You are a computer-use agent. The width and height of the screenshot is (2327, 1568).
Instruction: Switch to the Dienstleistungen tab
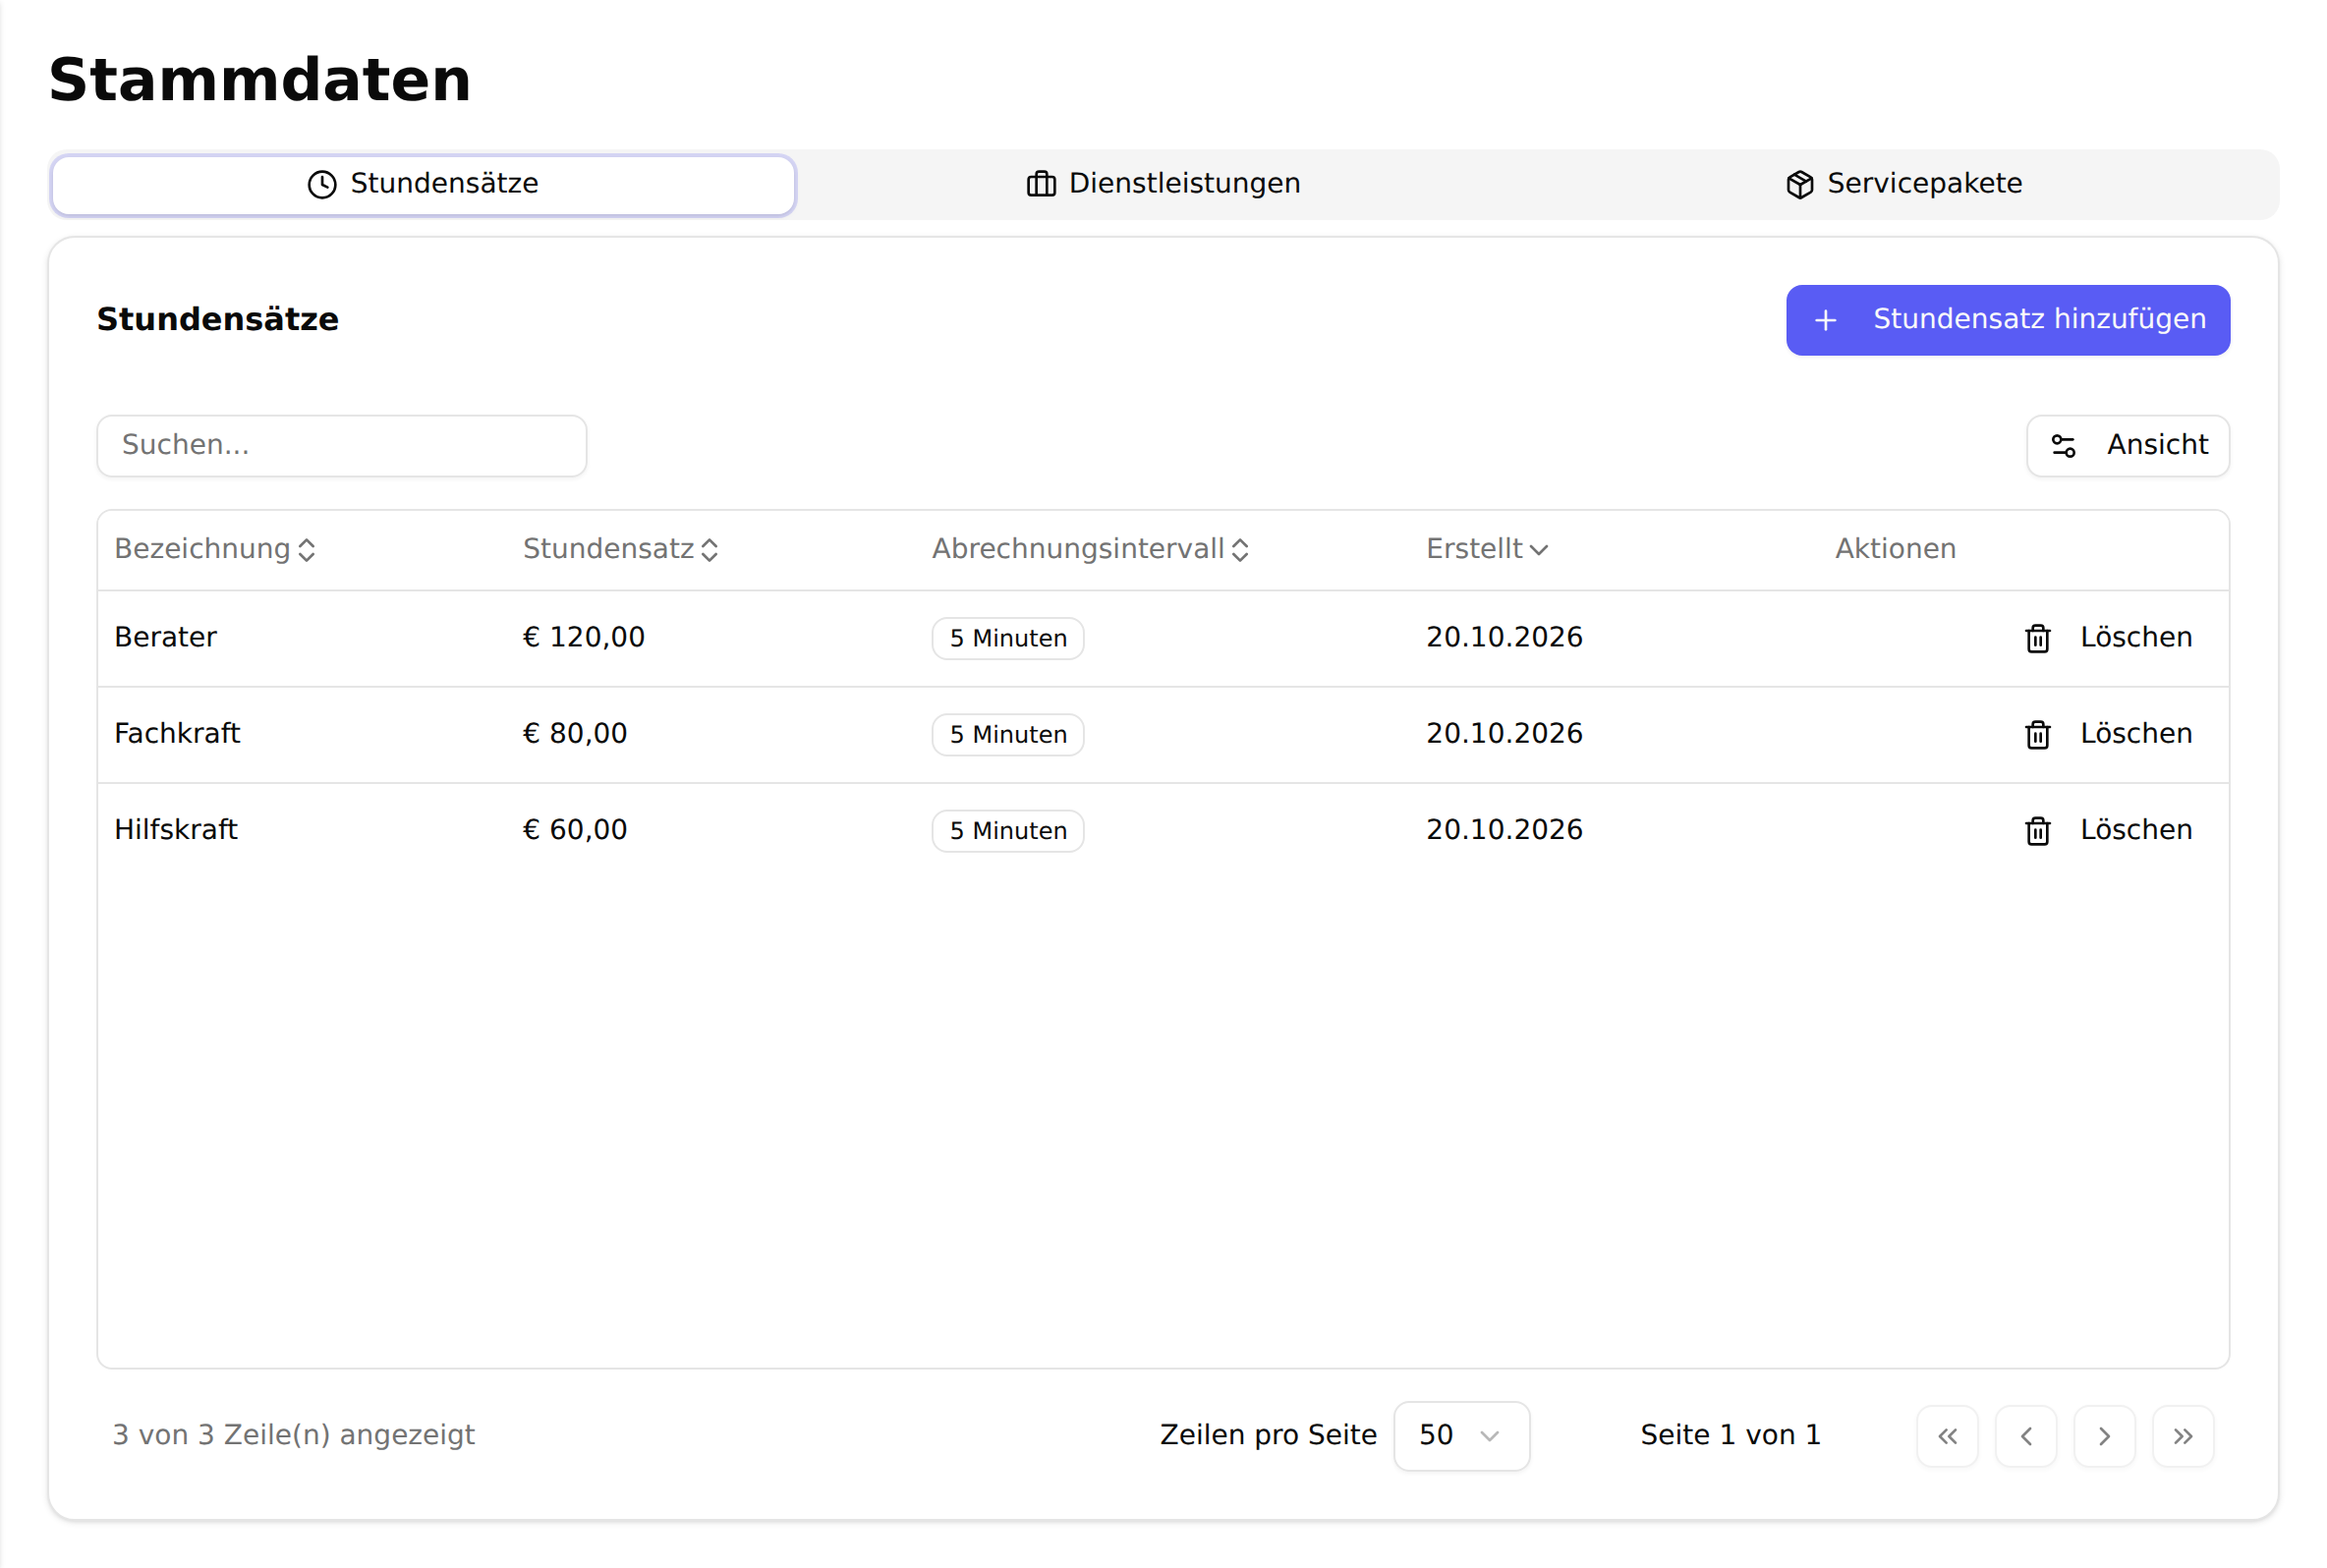pyautogui.click(x=1163, y=184)
